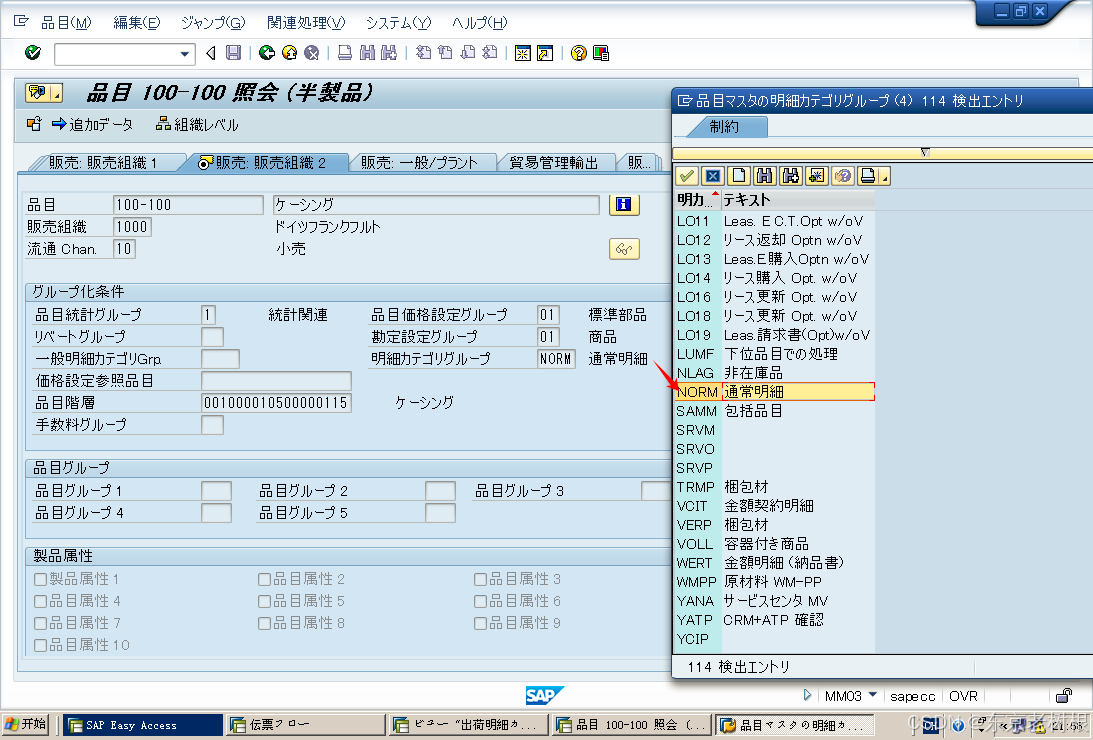Click the Cancel X icon in popup toolbar
This screenshot has width=1093, height=740.
(x=712, y=176)
